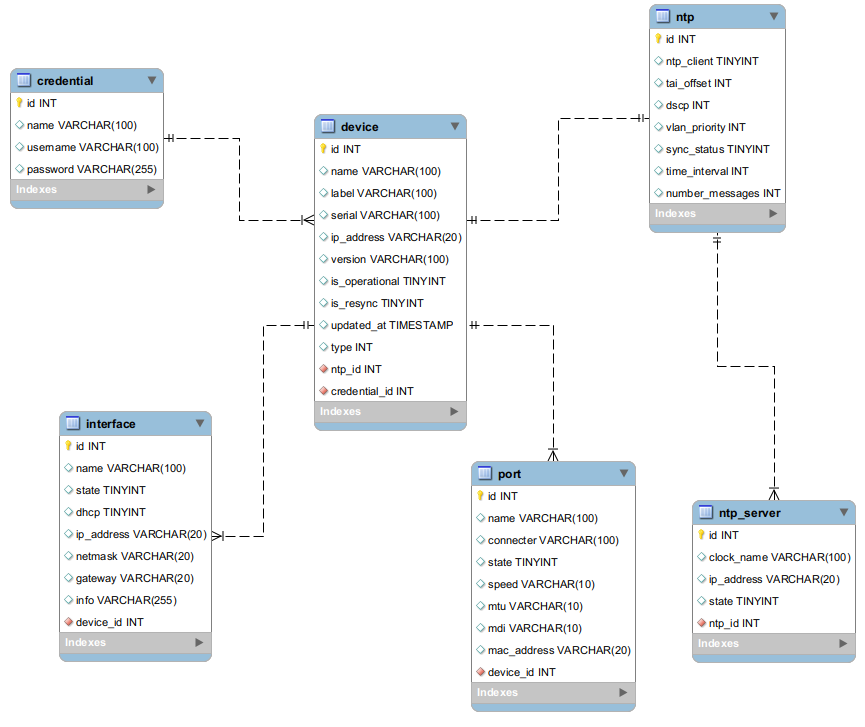Collapse the credential table with header arrow
Viewport: 865px width, 727px height.
point(152,81)
